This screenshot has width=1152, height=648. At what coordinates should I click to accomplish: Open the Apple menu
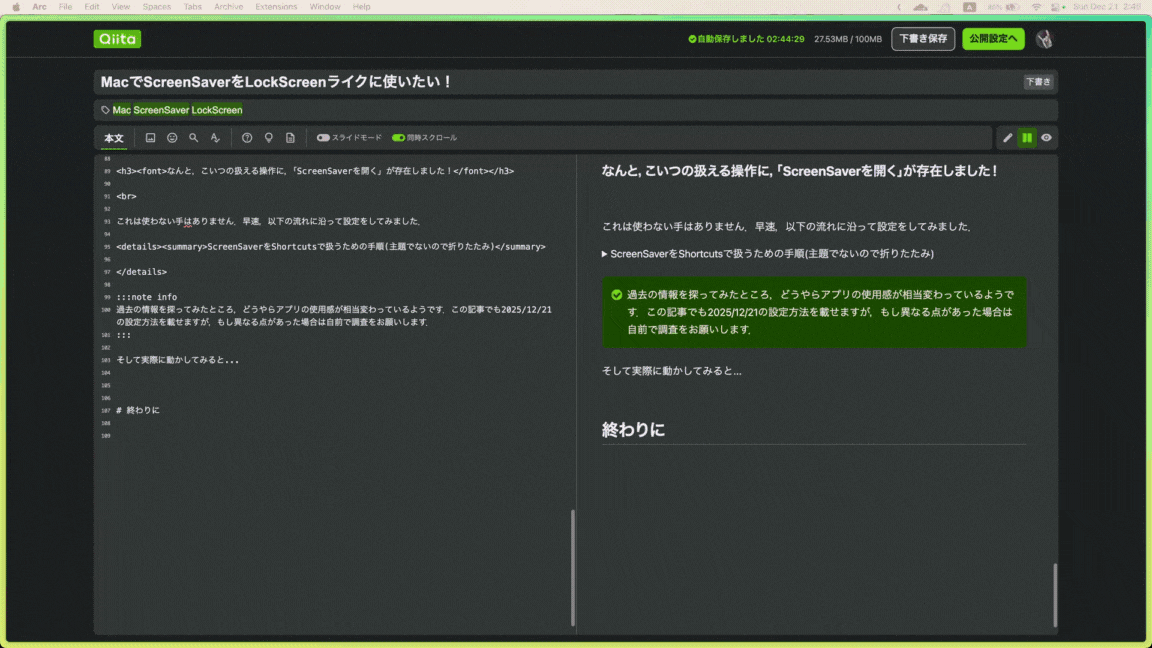(15, 7)
